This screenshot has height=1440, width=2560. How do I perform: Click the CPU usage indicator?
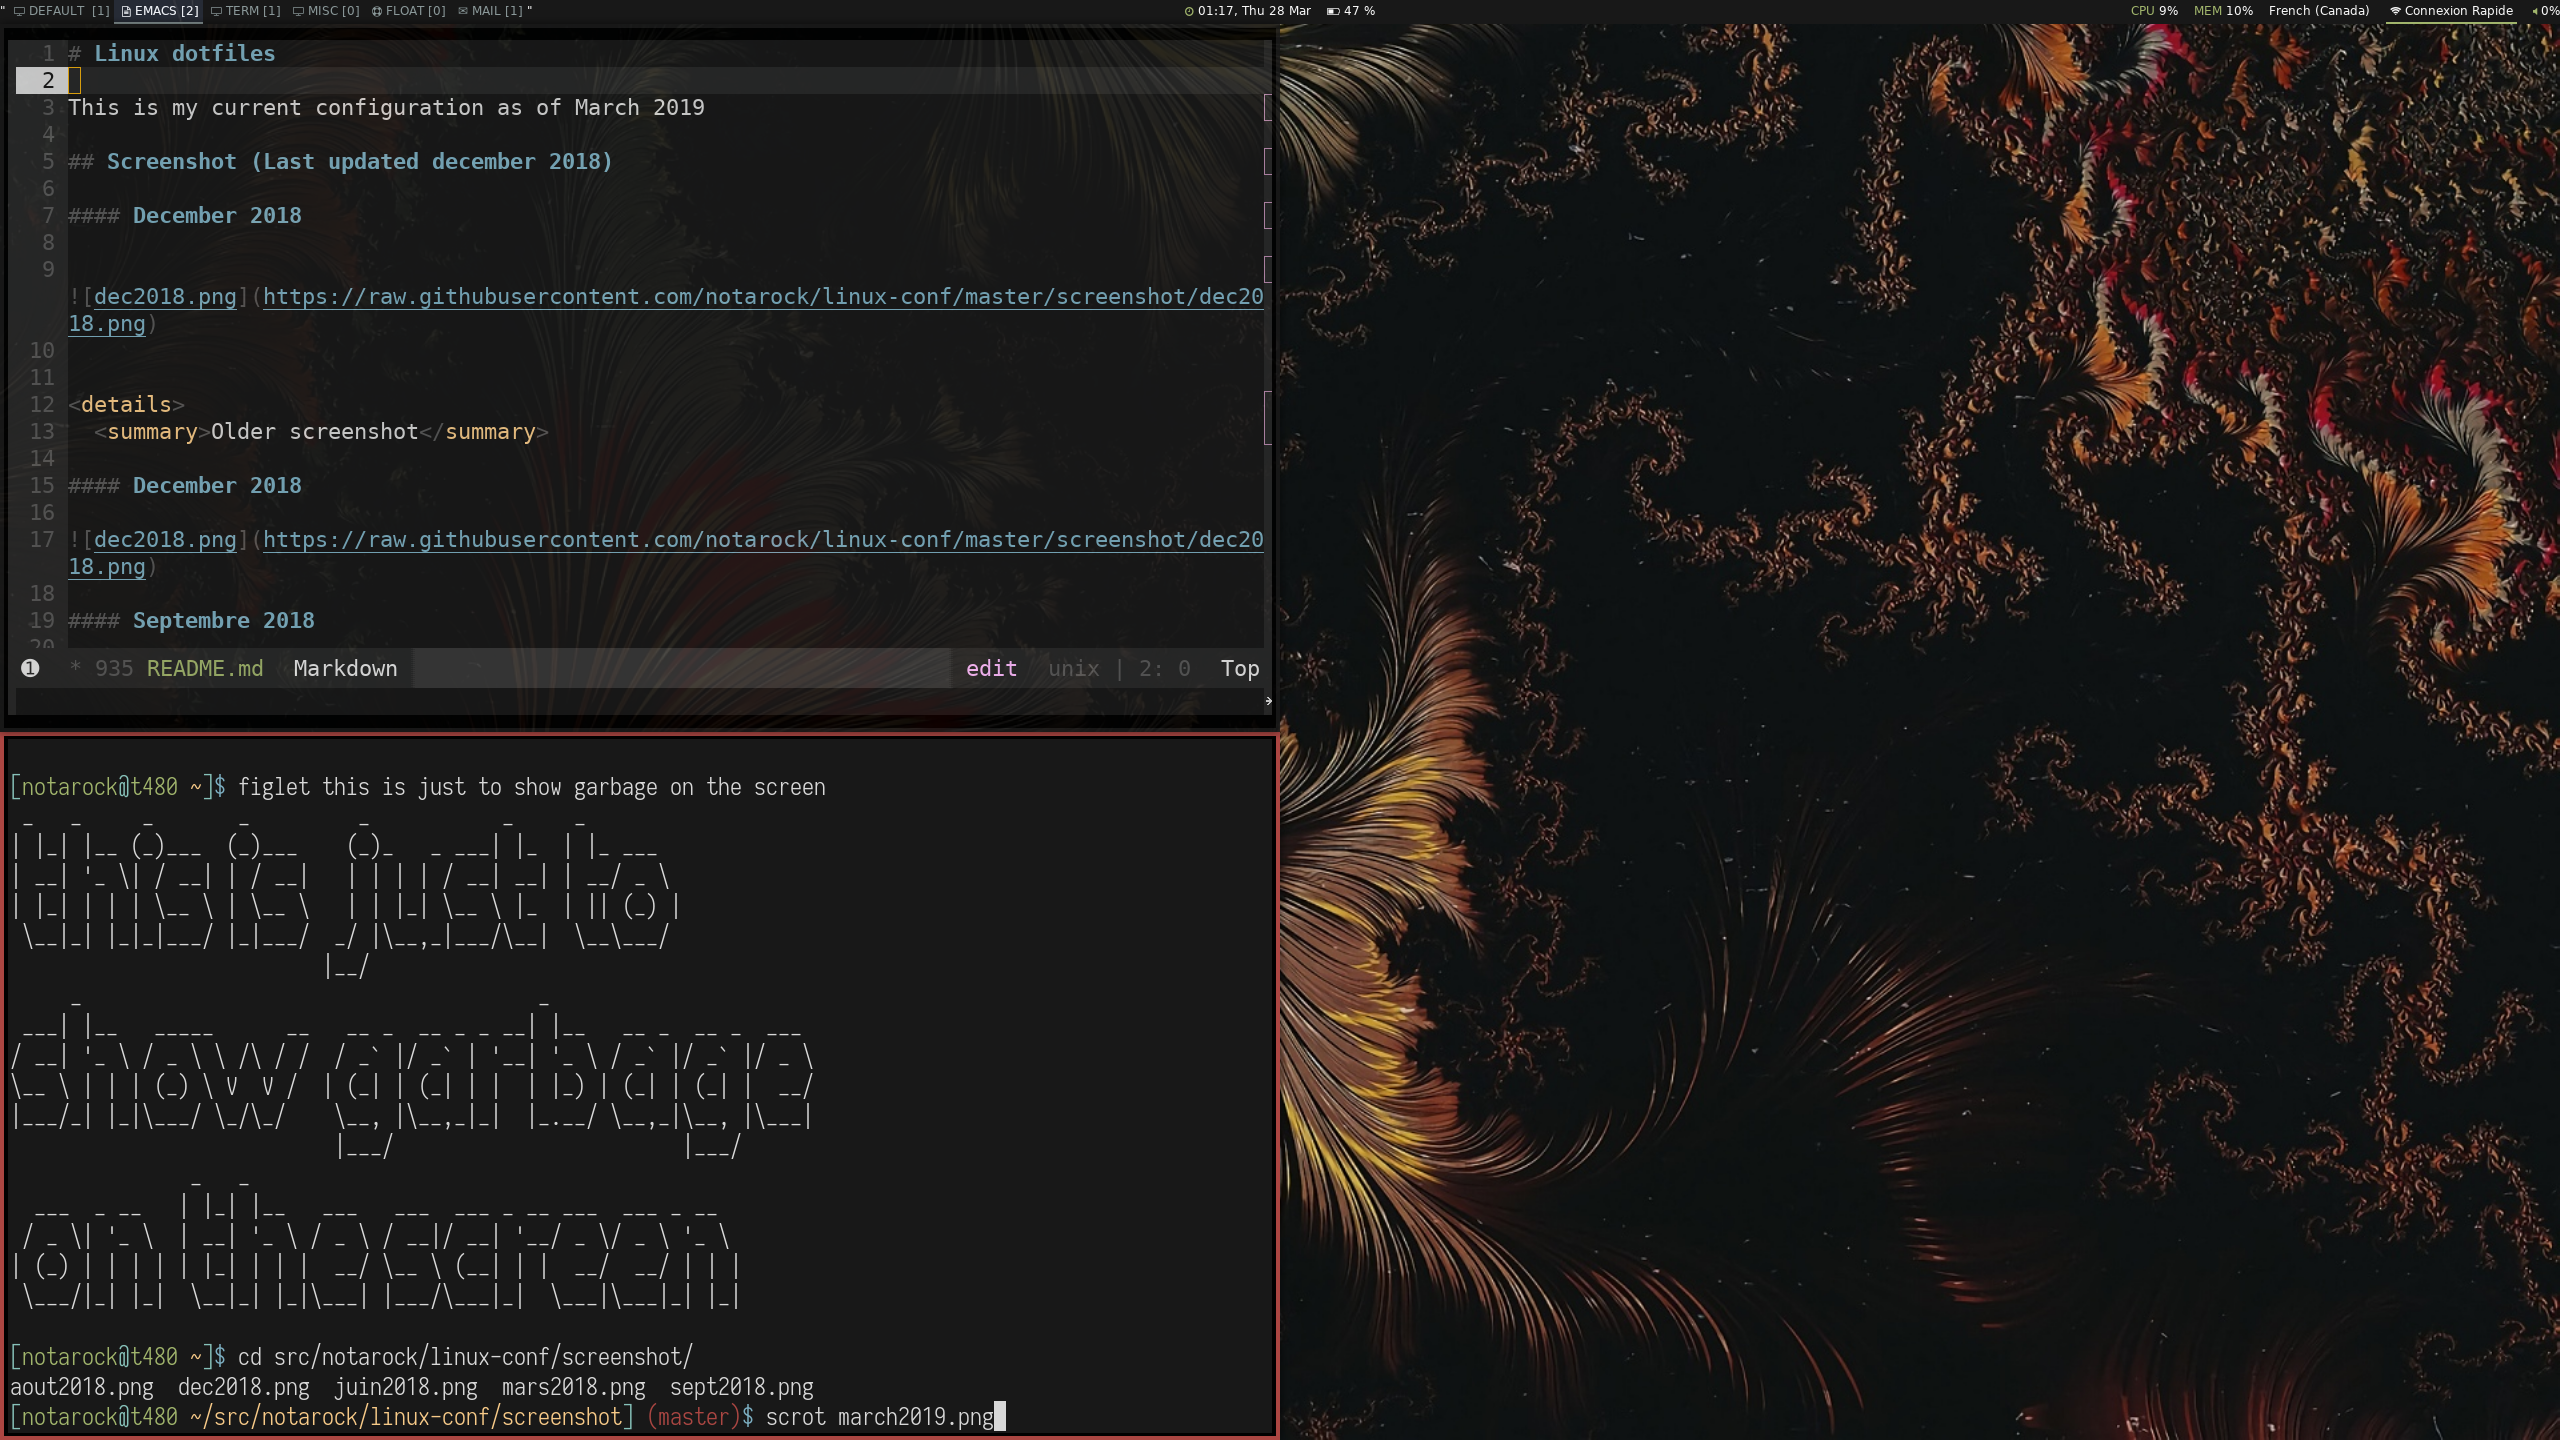point(2153,11)
